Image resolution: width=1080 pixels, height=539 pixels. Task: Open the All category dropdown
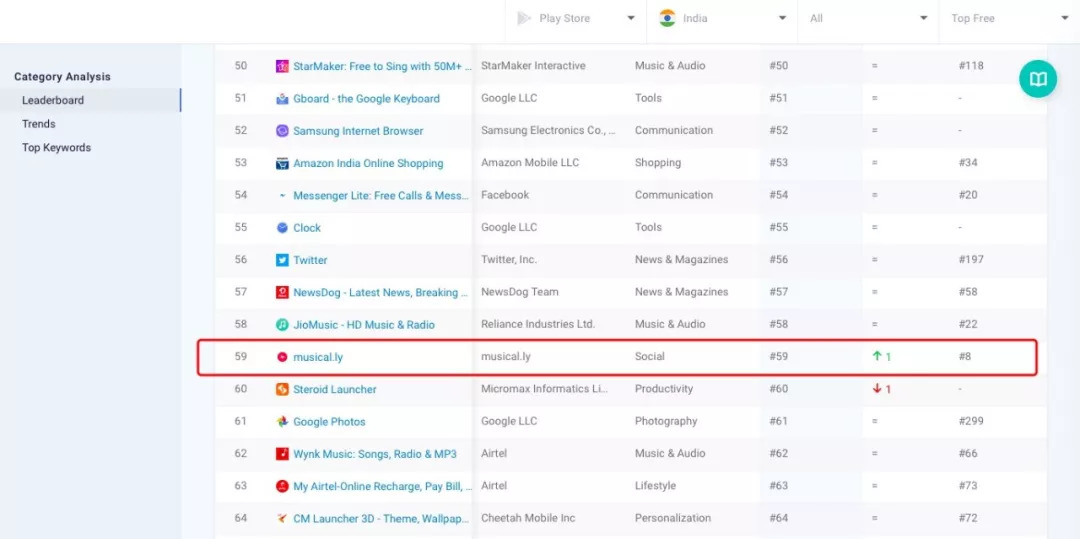click(868, 19)
